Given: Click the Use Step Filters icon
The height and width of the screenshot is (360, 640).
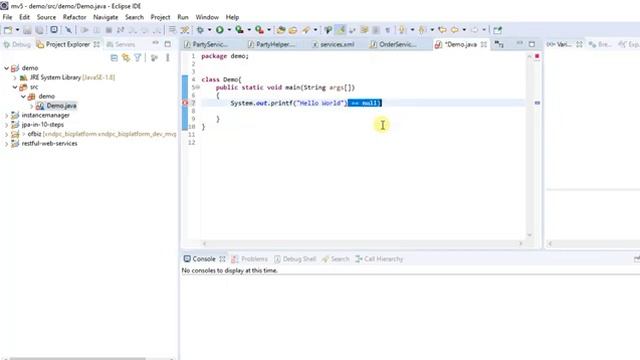Looking at the screenshot, I should tap(184, 30).
